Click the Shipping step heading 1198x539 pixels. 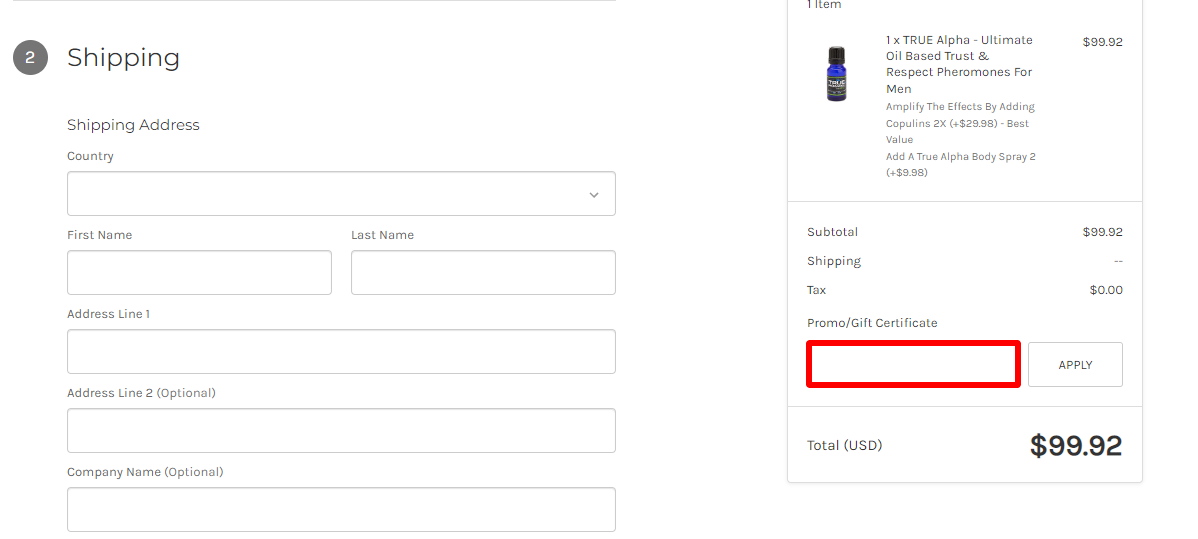(x=123, y=57)
